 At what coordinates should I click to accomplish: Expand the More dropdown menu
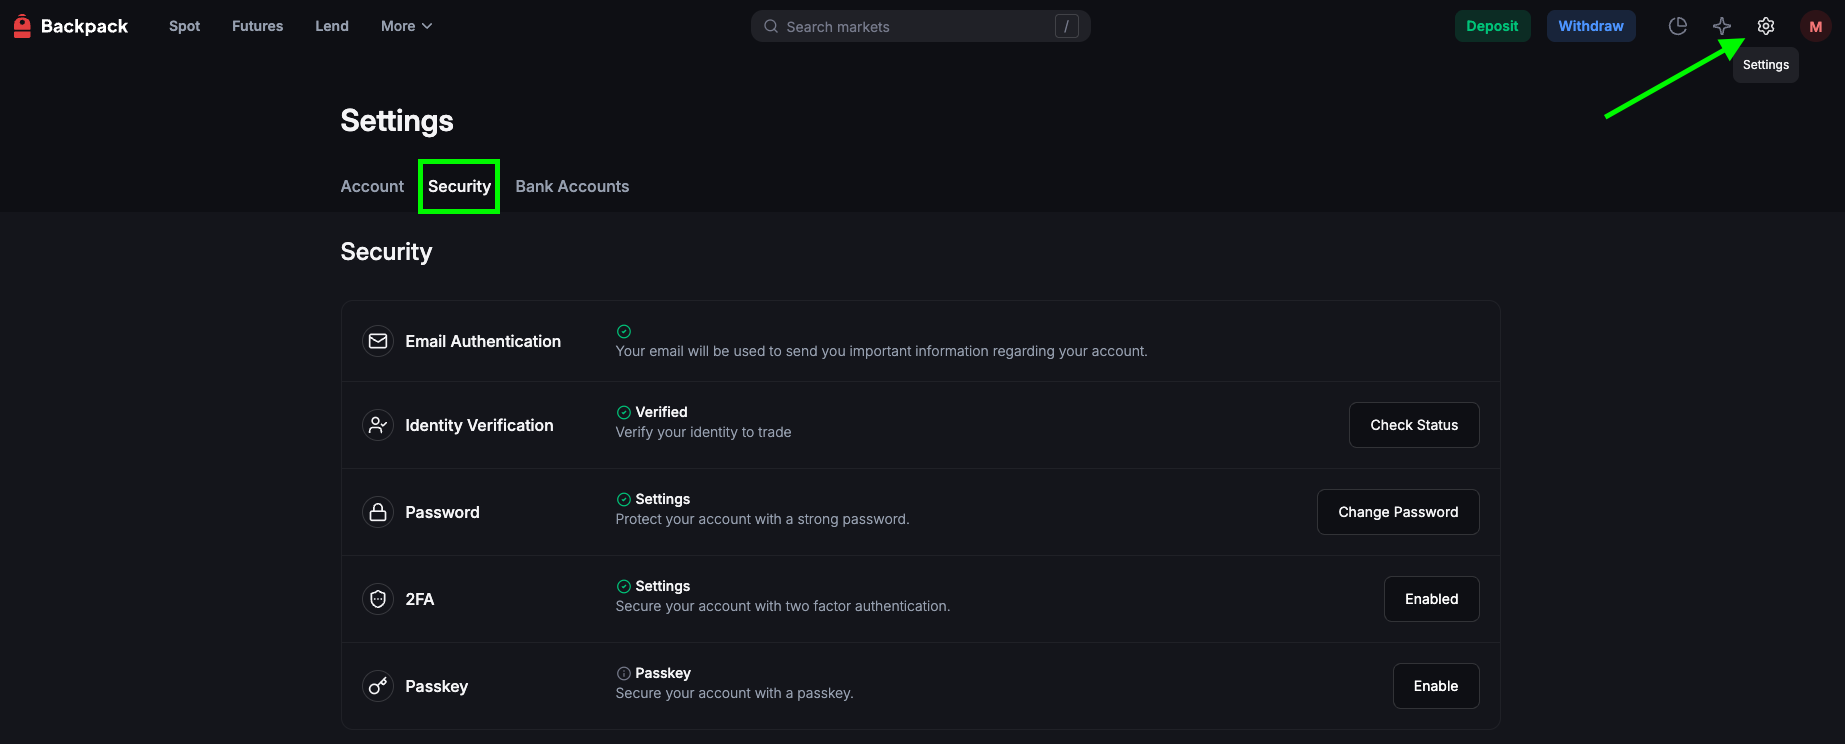[x=406, y=26]
